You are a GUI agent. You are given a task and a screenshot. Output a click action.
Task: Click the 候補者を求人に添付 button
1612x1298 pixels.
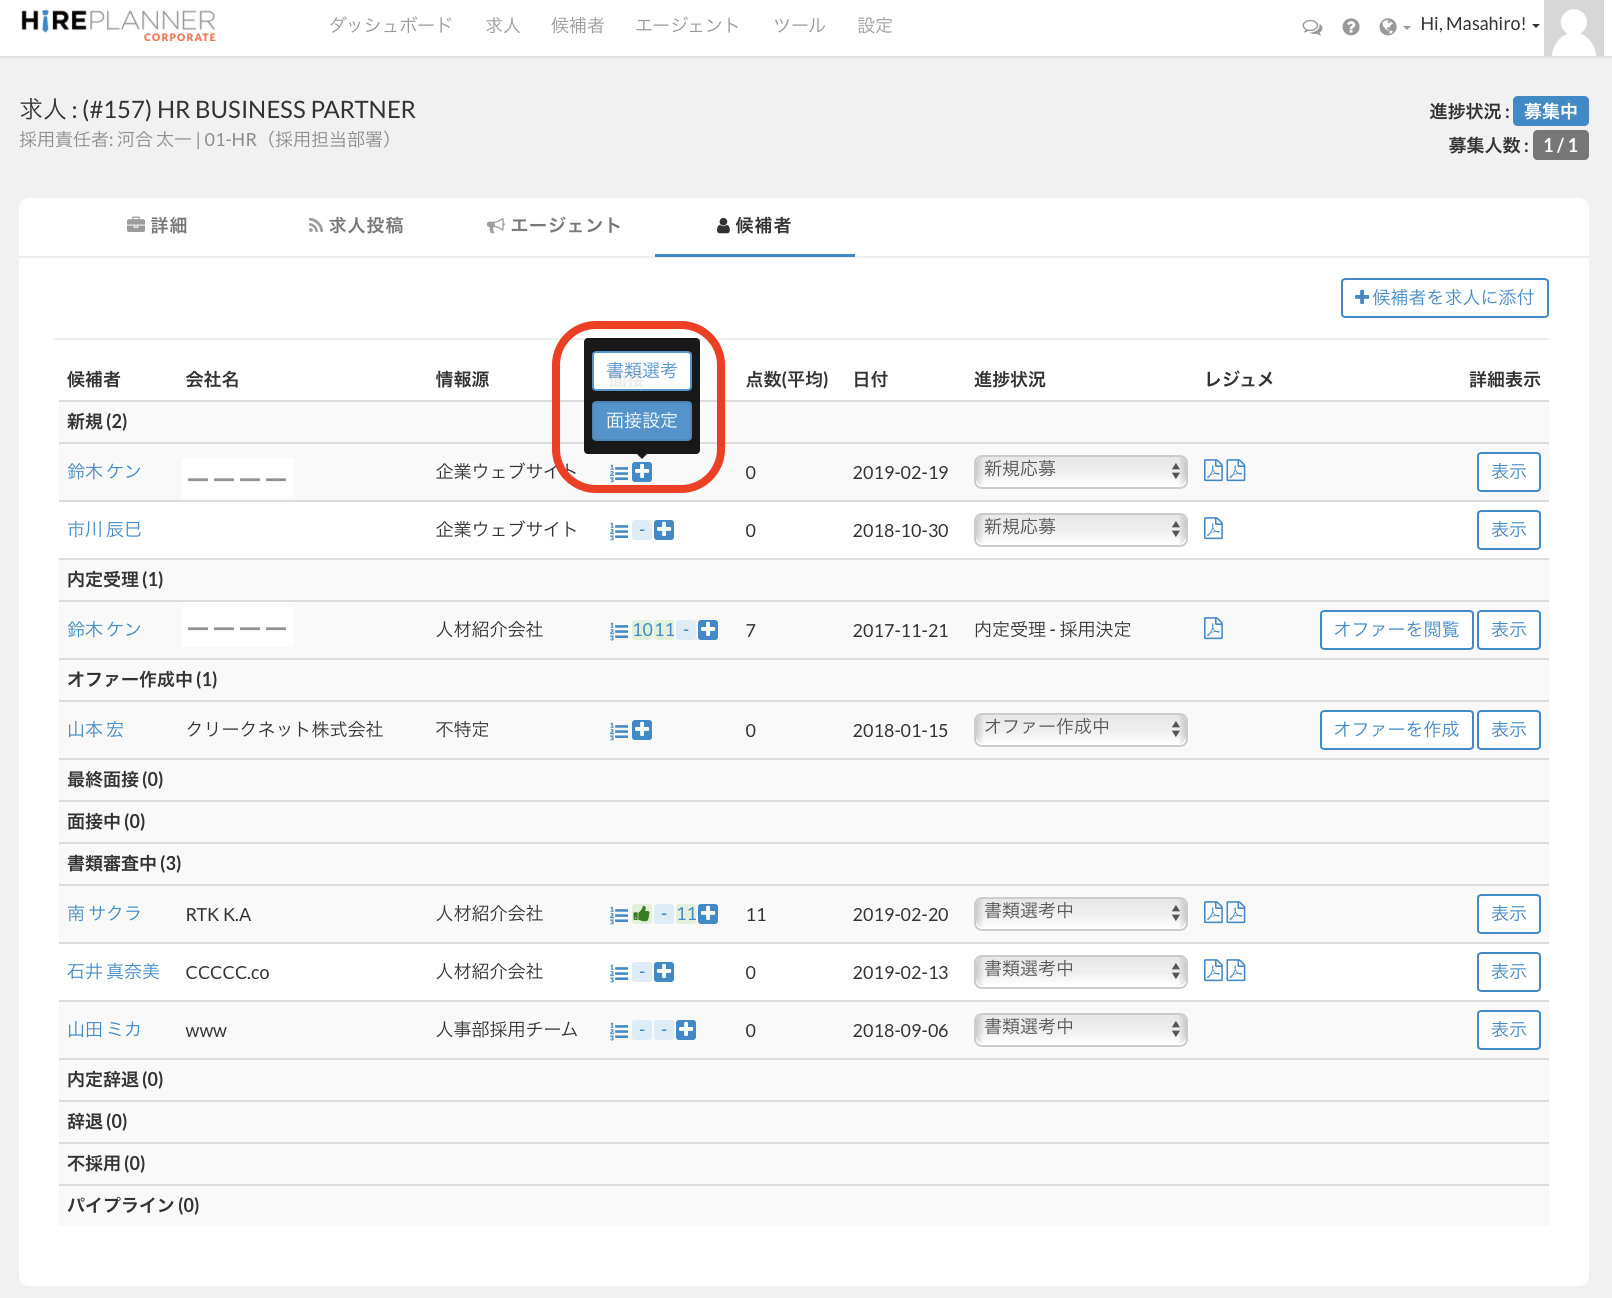1444,298
